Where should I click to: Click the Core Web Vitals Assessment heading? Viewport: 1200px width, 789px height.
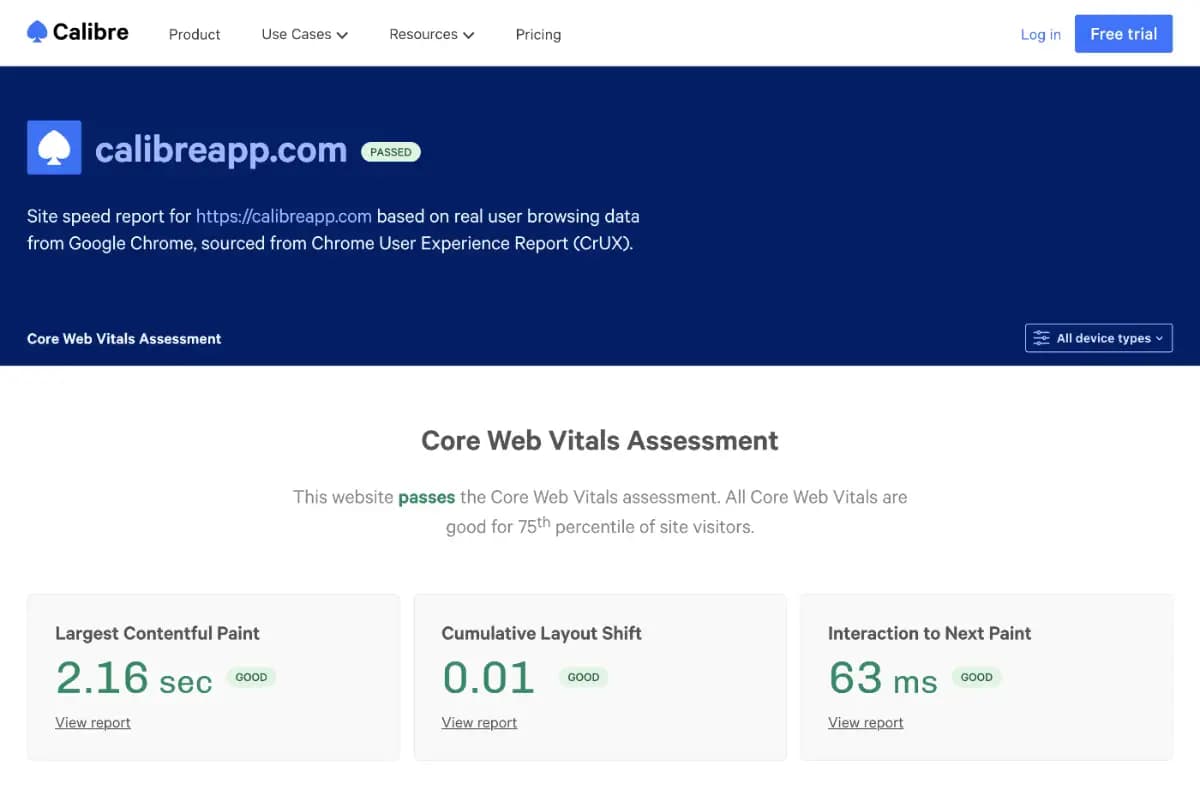click(599, 440)
